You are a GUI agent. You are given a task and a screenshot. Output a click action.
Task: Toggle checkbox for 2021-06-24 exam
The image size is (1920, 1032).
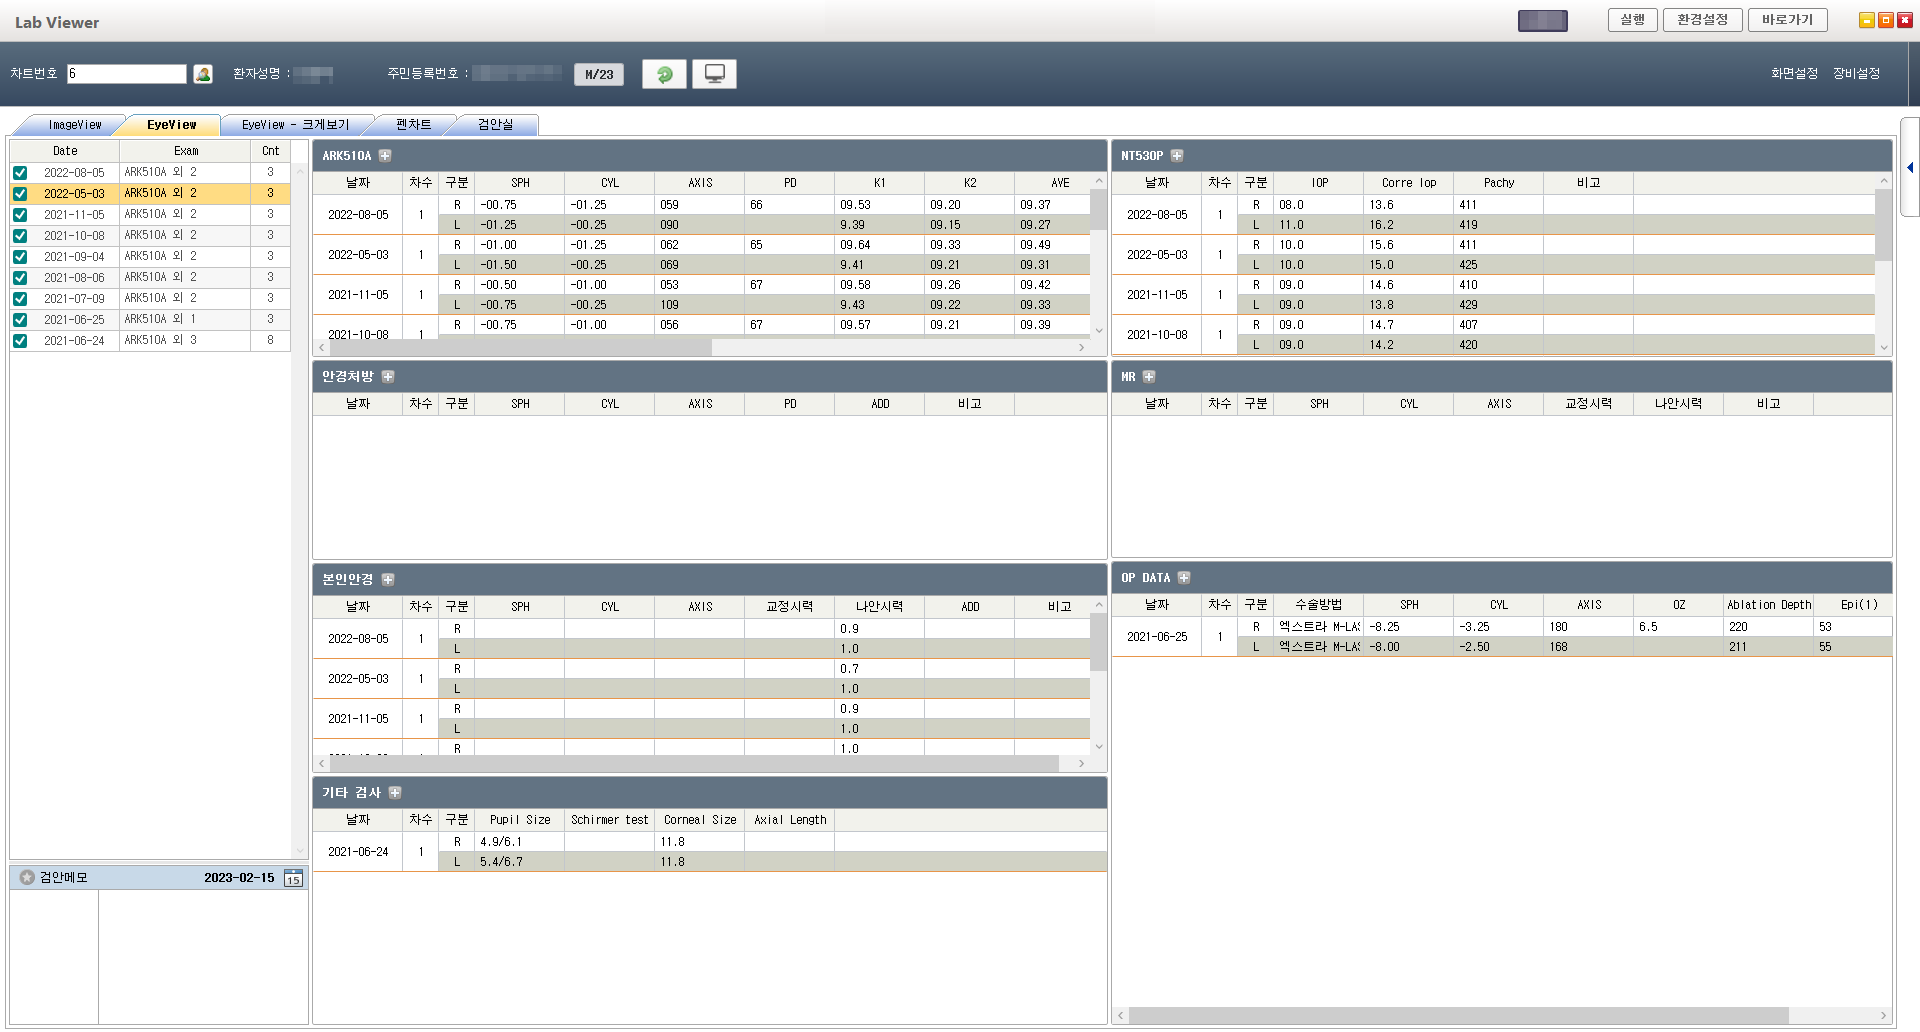click(x=20, y=340)
